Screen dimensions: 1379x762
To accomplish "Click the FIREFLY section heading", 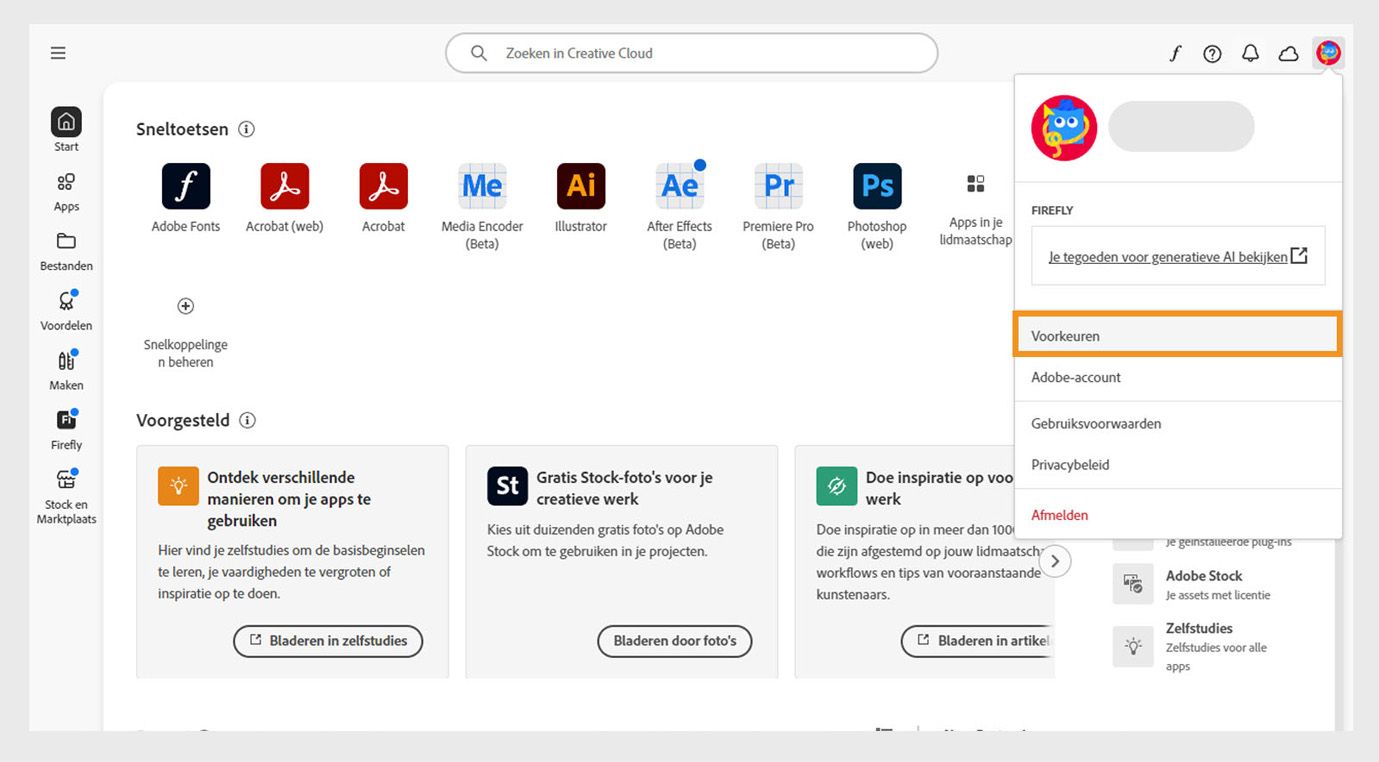I will tap(1052, 210).
